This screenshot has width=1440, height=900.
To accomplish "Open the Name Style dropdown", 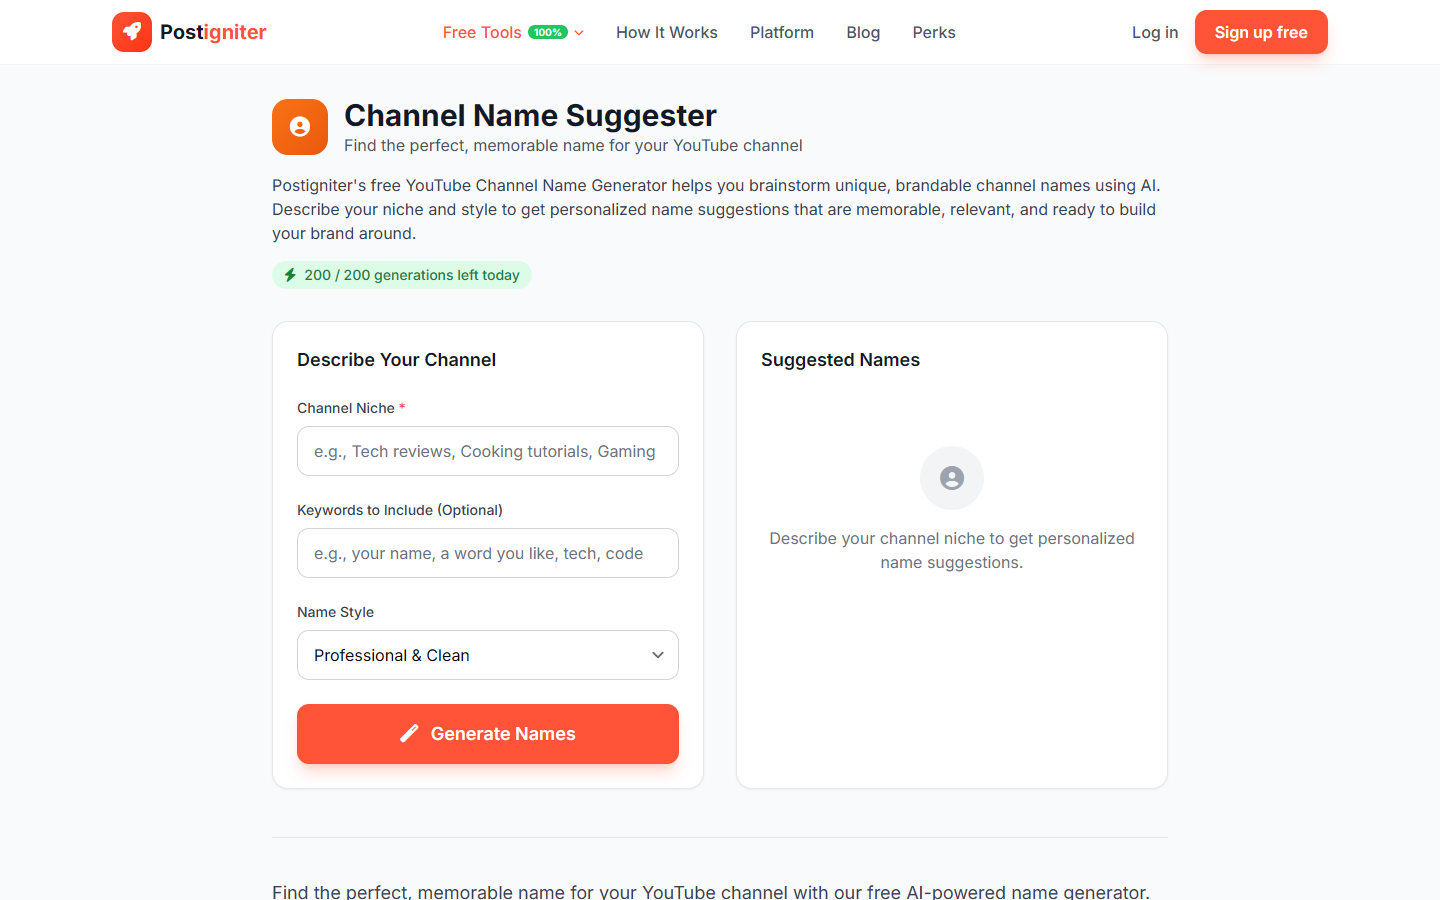I will click(x=487, y=655).
